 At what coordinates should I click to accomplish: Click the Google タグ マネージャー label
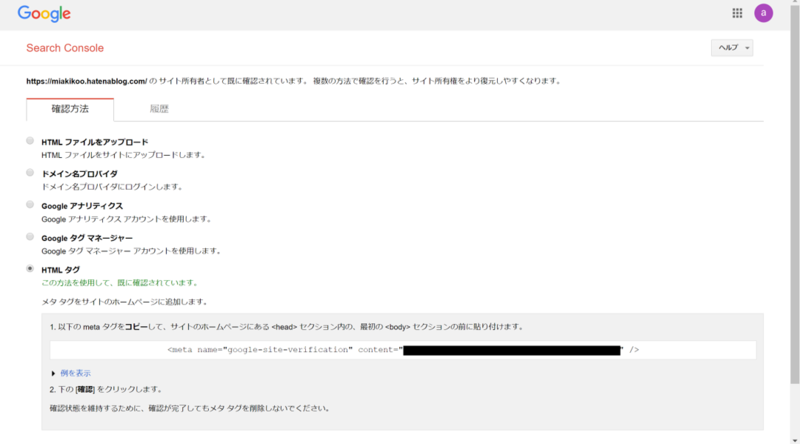[x=87, y=238]
